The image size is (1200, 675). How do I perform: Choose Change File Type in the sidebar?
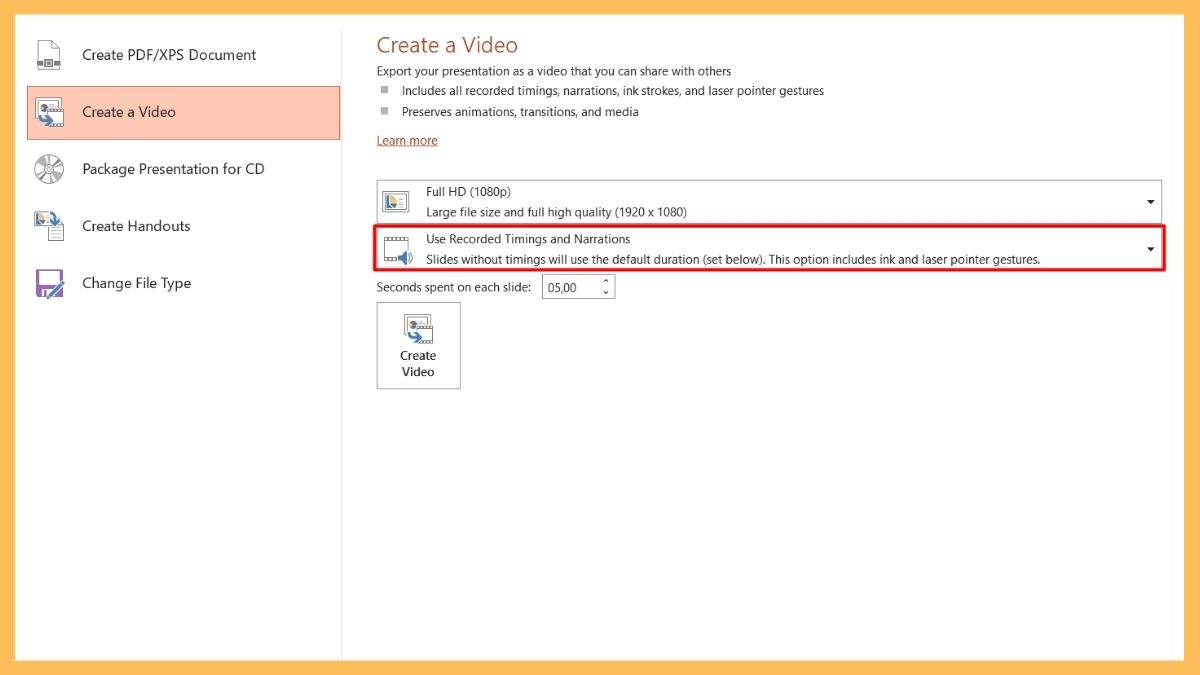(x=137, y=283)
